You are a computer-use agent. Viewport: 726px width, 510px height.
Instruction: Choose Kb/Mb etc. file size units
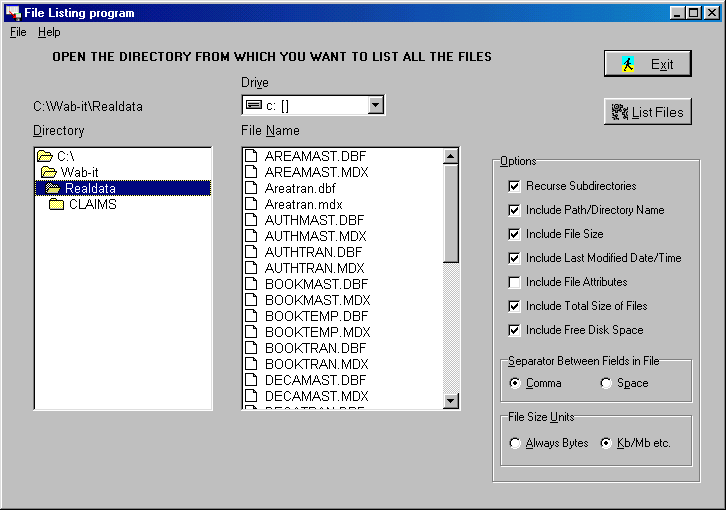(x=606, y=443)
